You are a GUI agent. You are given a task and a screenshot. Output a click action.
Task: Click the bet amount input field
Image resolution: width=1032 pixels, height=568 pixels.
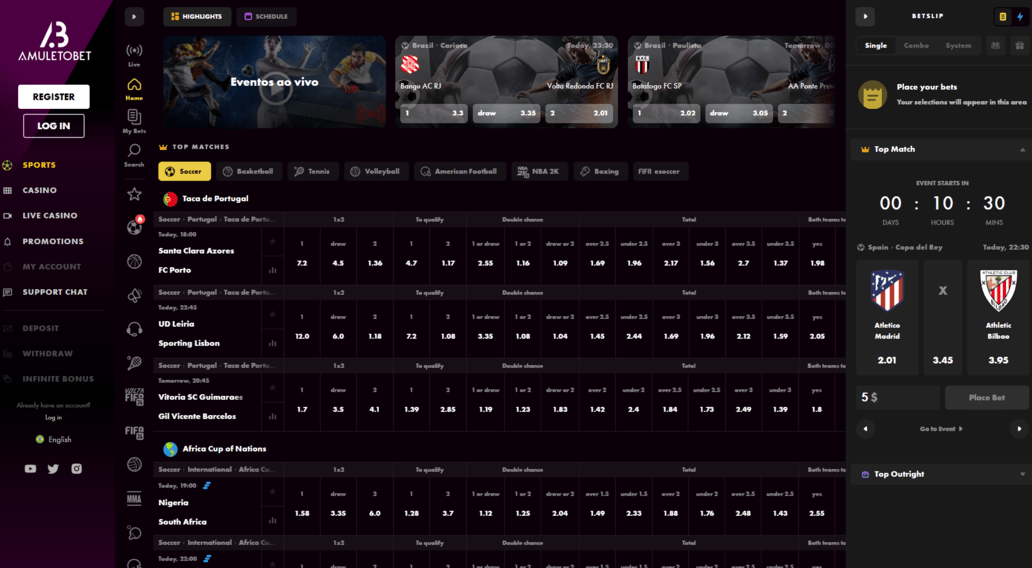click(x=898, y=398)
